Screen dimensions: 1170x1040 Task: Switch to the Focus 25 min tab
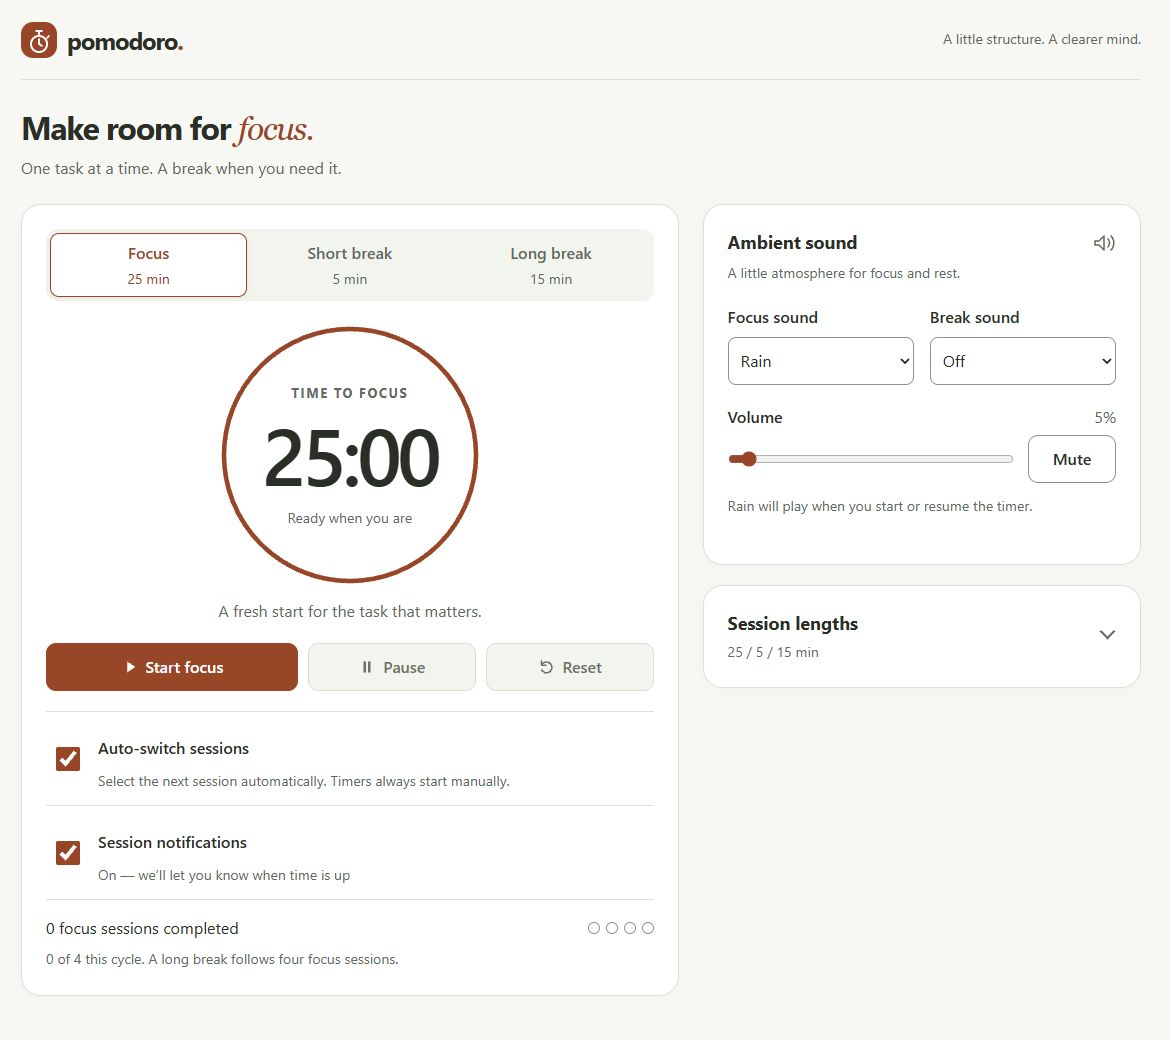point(148,265)
